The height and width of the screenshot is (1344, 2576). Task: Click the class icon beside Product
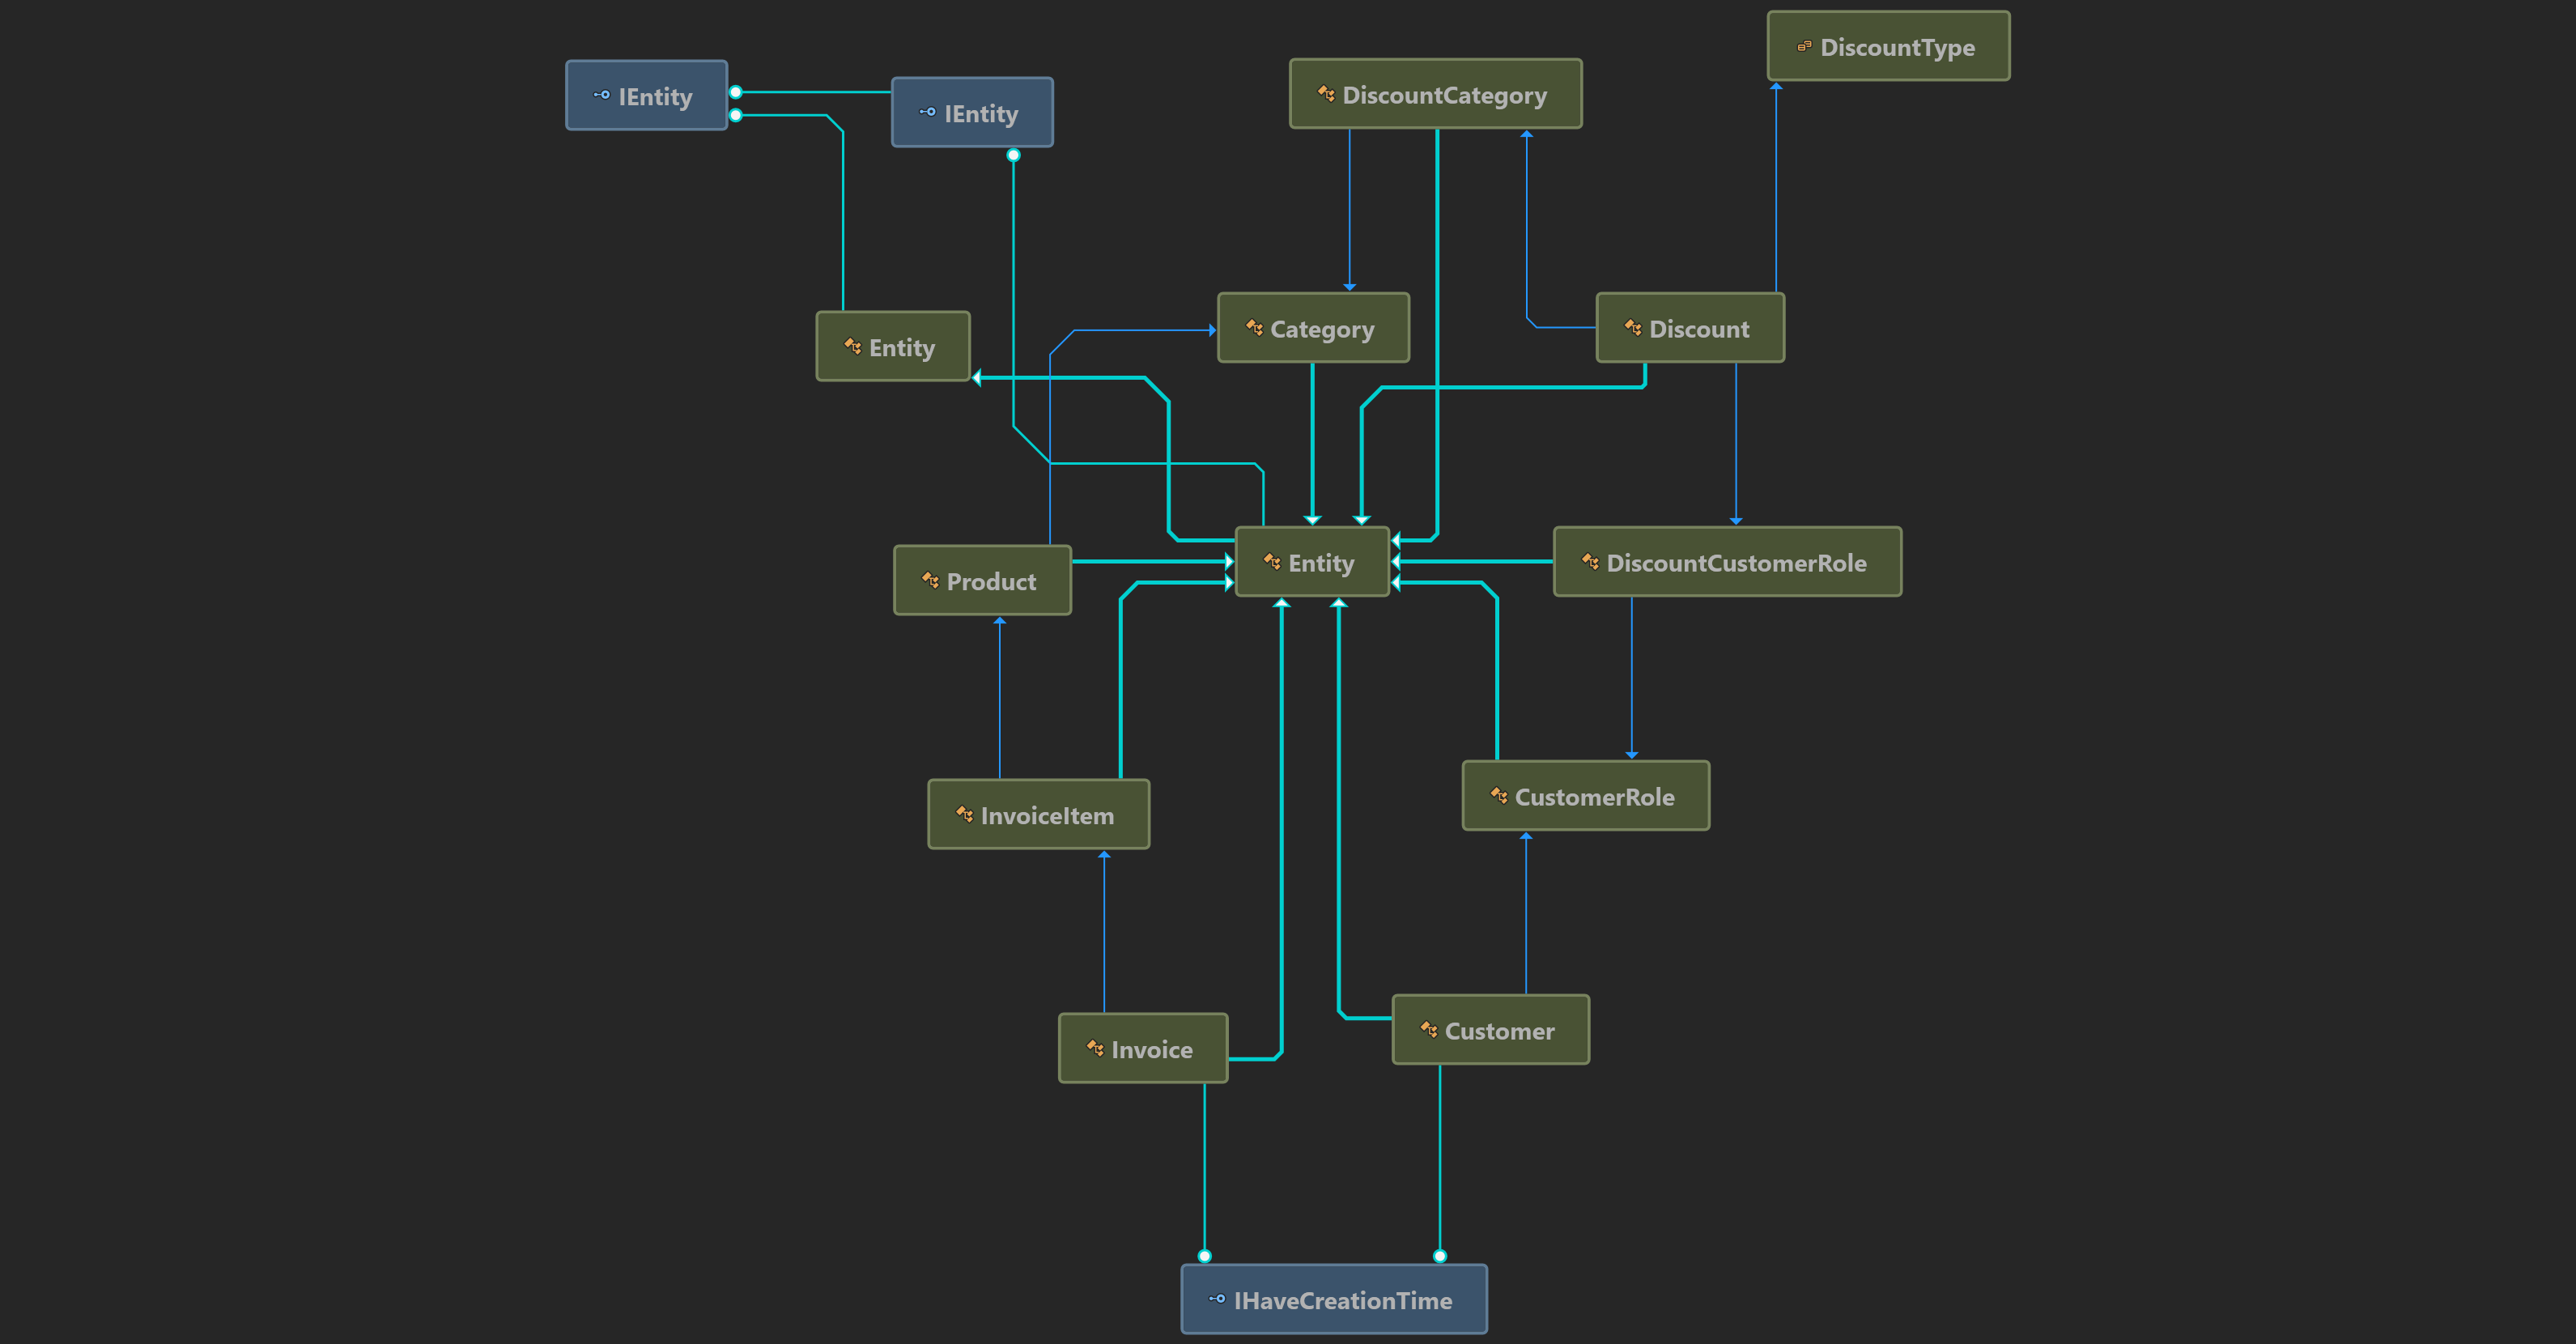[x=930, y=580]
